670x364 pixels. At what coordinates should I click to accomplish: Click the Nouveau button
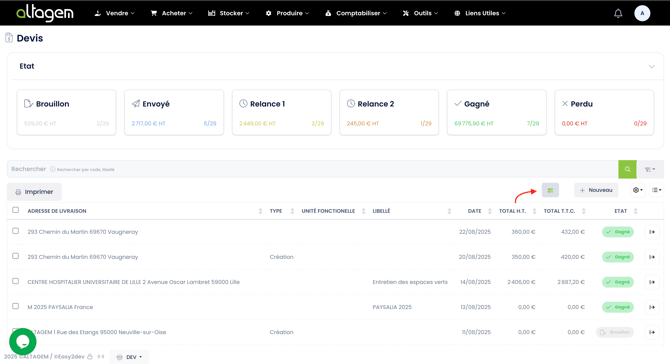pyautogui.click(x=596, y=190)
